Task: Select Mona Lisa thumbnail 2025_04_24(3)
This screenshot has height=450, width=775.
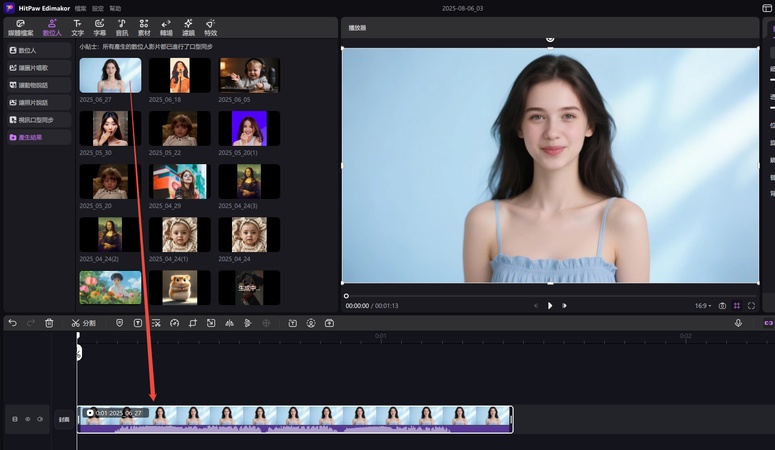Action: [249, 181]
